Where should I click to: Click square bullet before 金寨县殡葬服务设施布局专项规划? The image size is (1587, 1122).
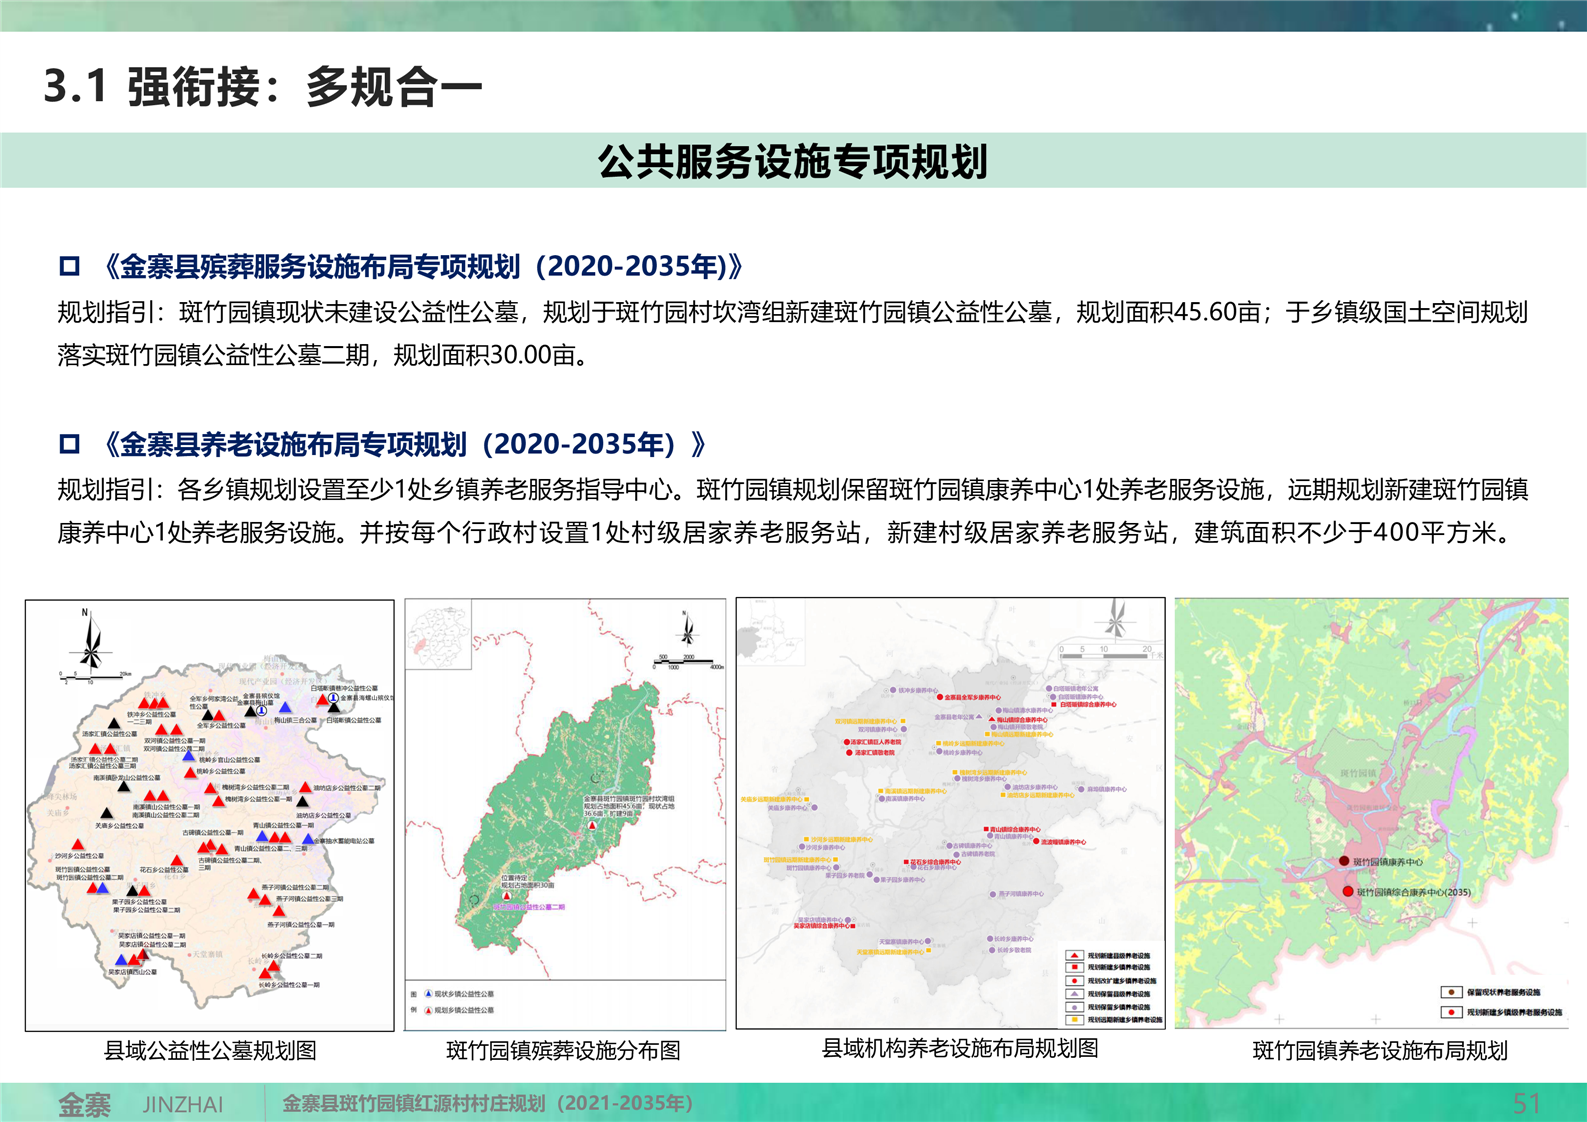69,266
